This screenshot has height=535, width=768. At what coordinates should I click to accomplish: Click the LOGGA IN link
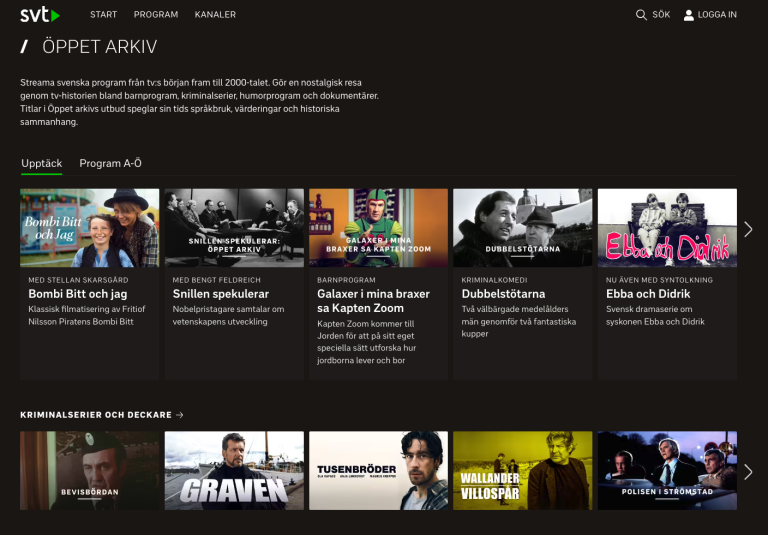[717, 15]
